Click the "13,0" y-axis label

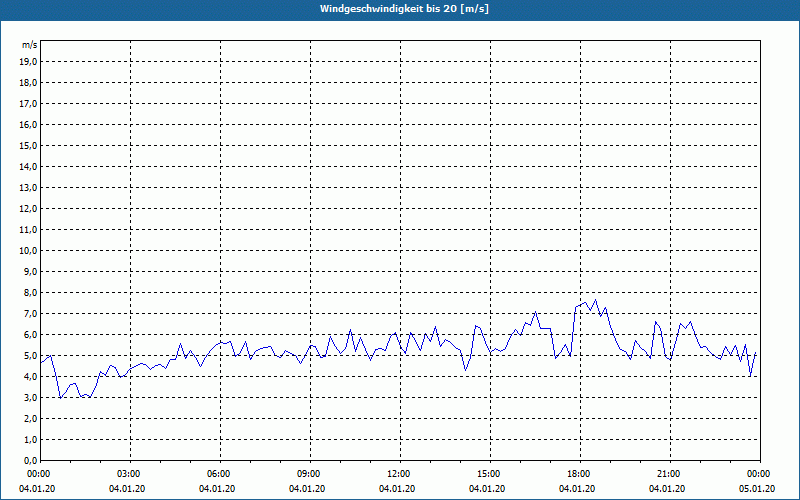(x=29, y=187)
